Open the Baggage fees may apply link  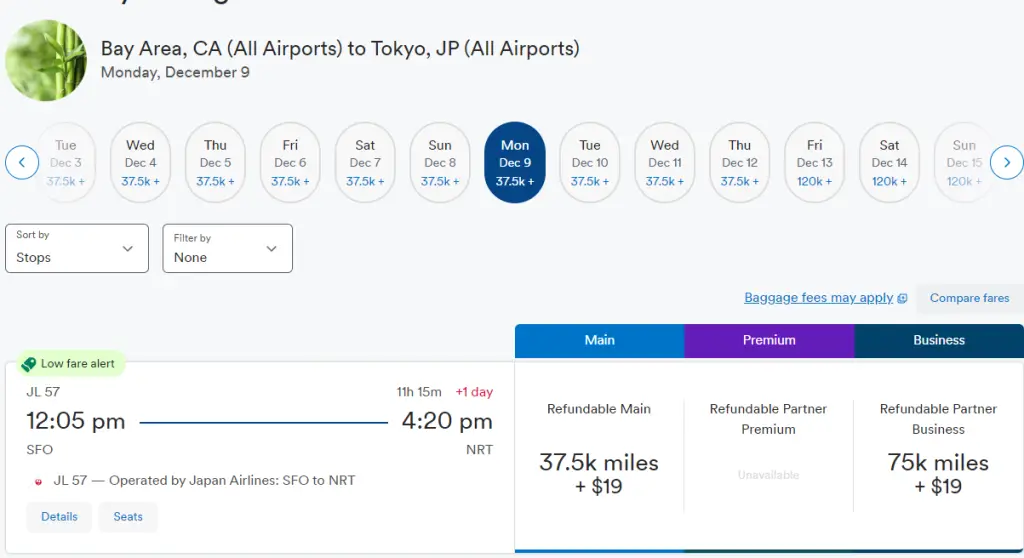coord(818,298)
